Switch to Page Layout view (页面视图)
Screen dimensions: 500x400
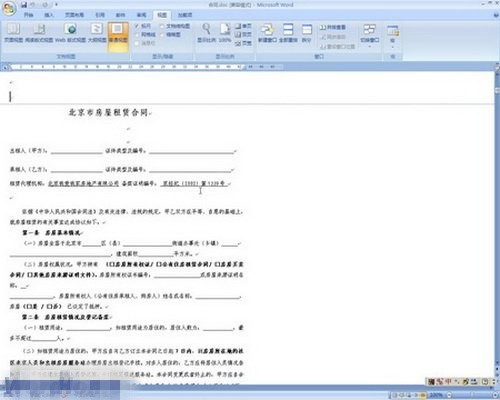pos(13,33)
